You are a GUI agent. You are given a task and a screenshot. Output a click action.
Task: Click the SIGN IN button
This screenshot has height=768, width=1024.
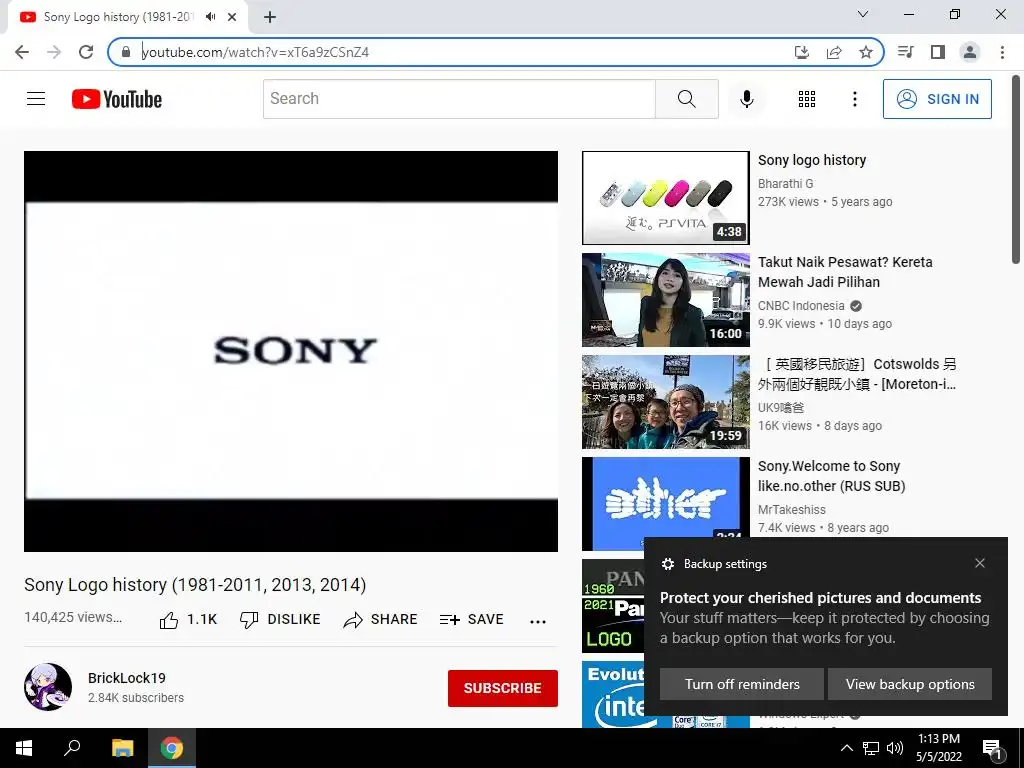(936, 99)
